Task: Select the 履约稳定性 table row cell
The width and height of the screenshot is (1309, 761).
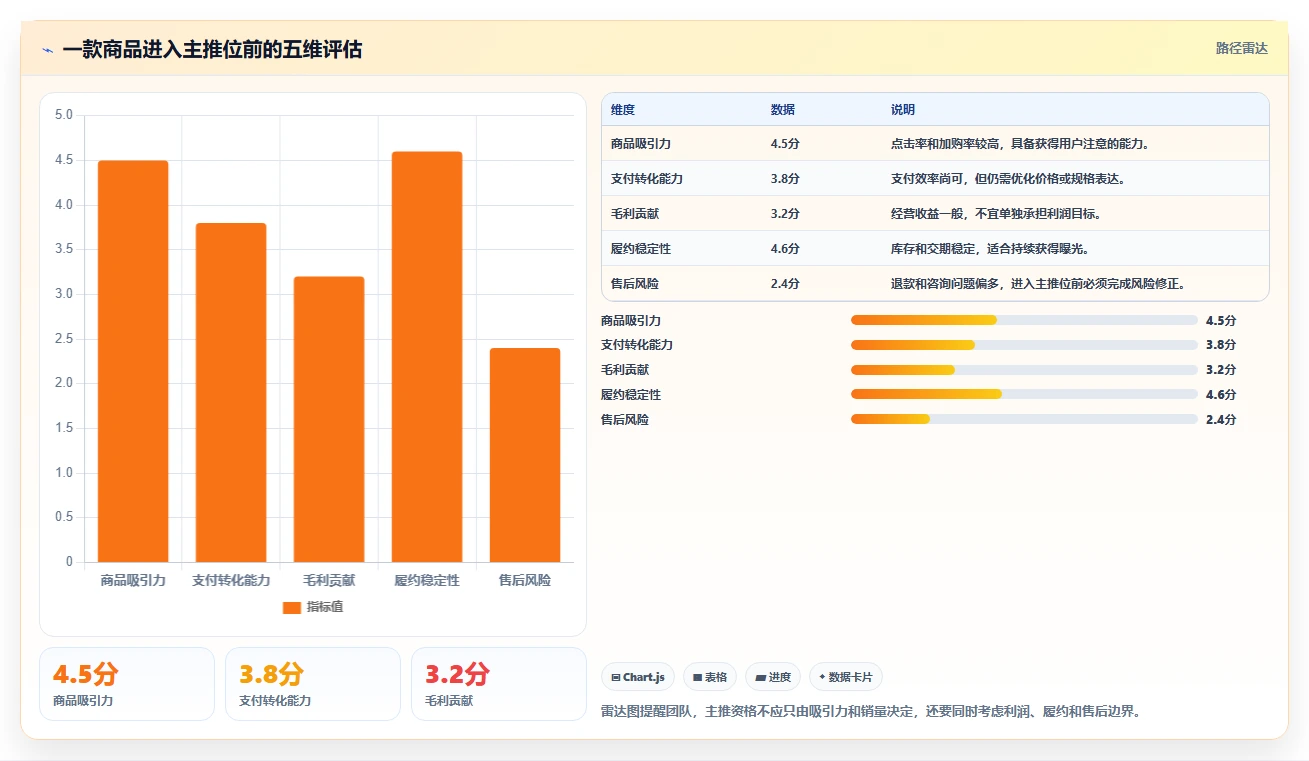Action: (641, 249)
